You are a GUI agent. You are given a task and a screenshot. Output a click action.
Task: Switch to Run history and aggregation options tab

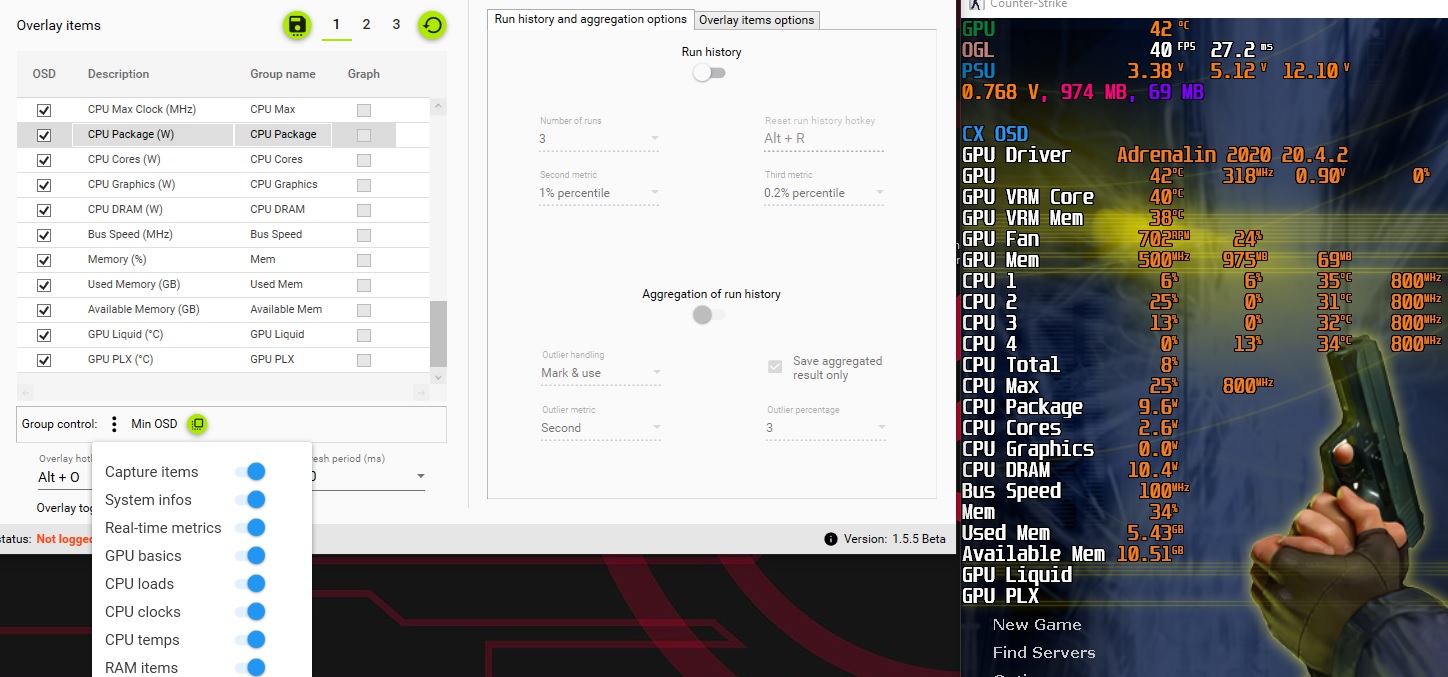coord(591,19)
